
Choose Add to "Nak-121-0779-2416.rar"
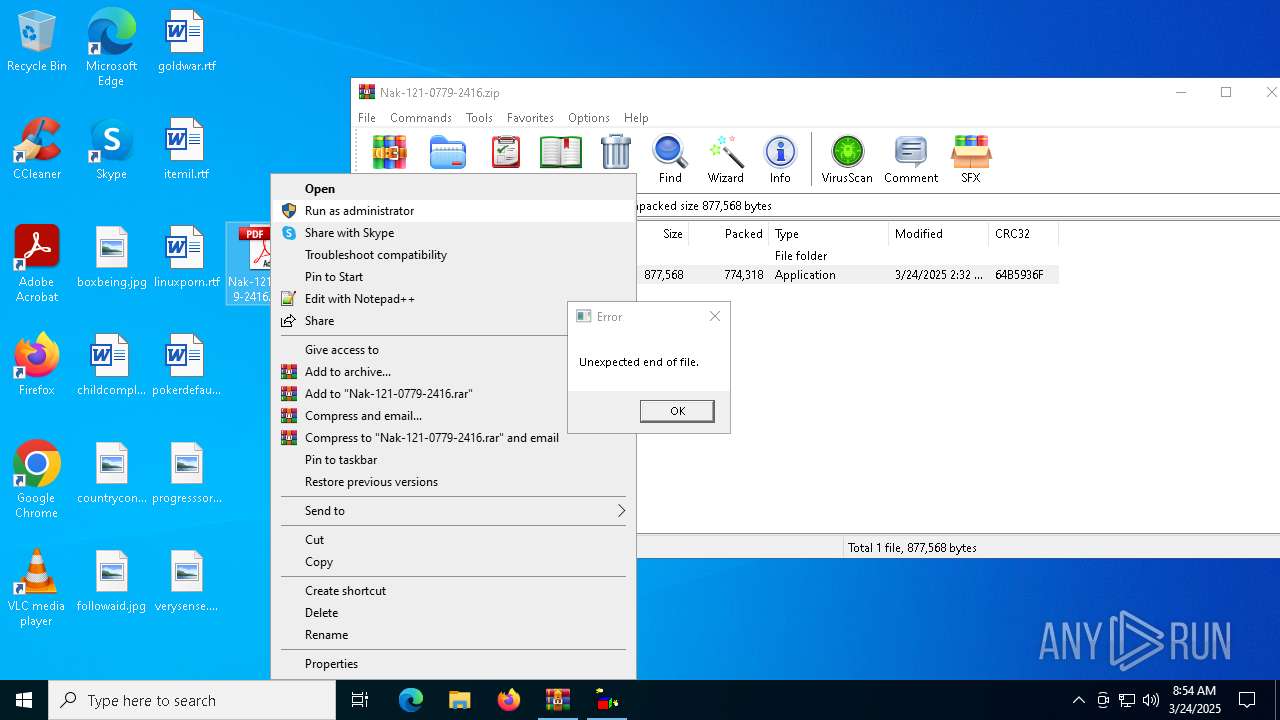click(x=420, y=394)
